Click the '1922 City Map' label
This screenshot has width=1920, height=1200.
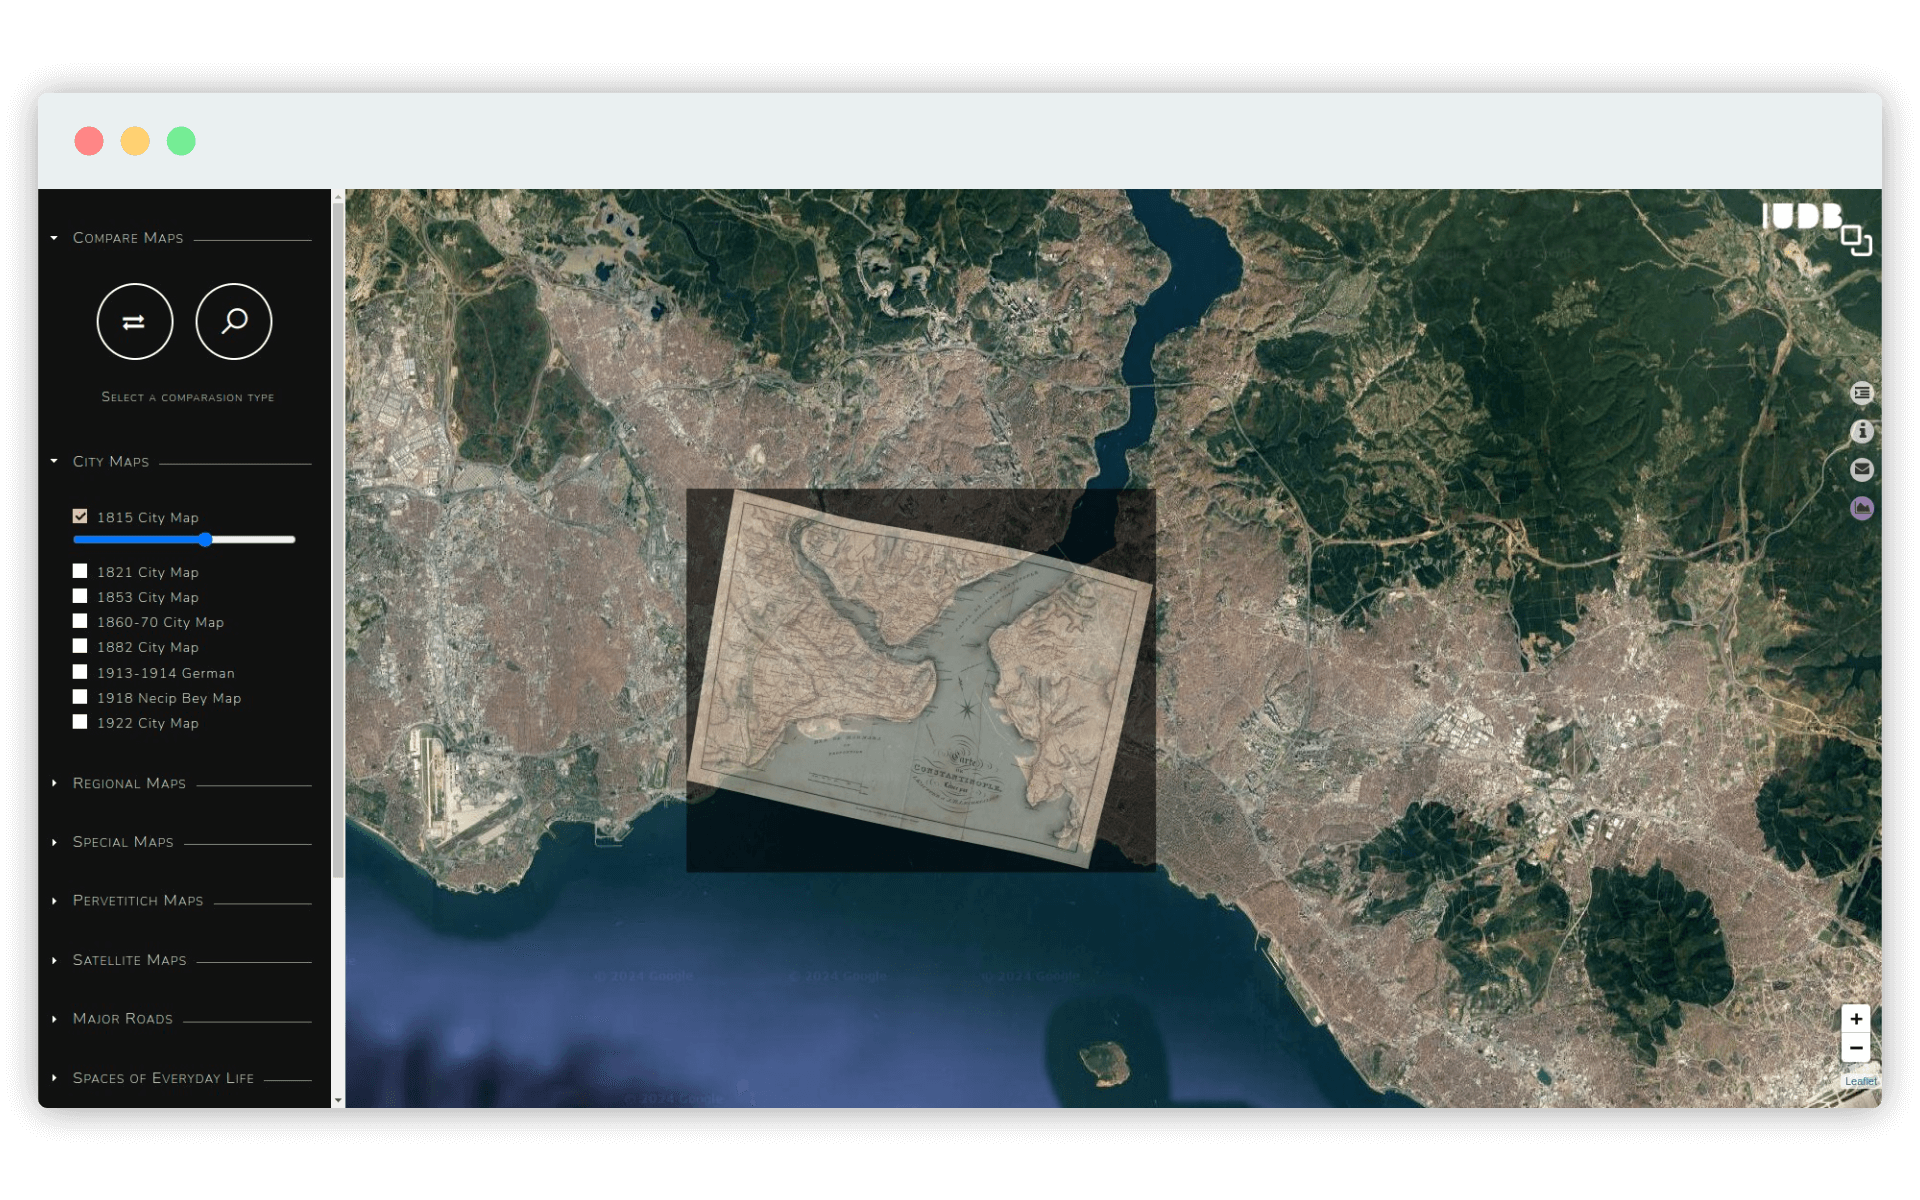point(148,723)
